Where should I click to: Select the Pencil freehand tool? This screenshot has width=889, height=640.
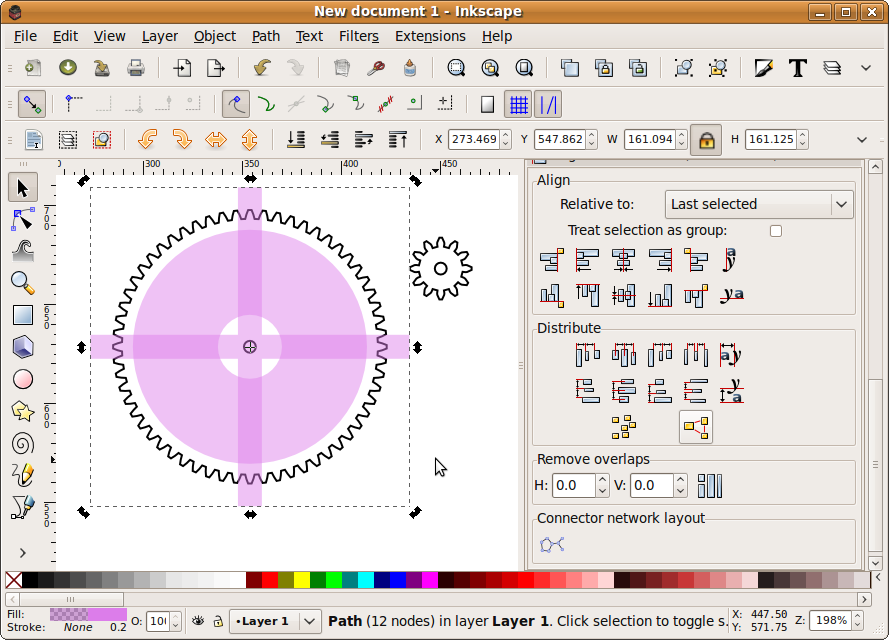coord(23,476)
